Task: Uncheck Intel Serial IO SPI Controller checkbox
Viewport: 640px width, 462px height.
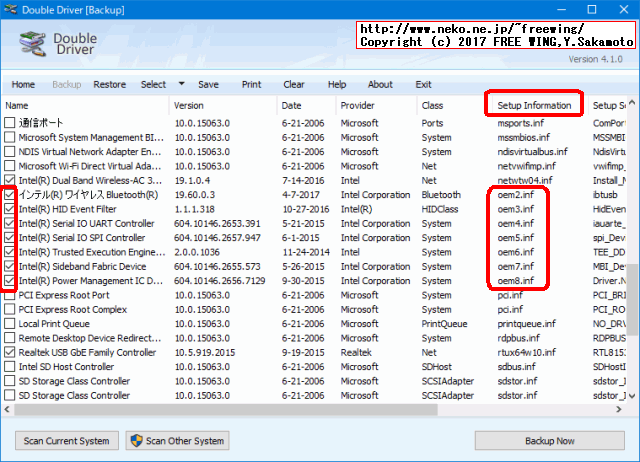Action: point(9,238)
